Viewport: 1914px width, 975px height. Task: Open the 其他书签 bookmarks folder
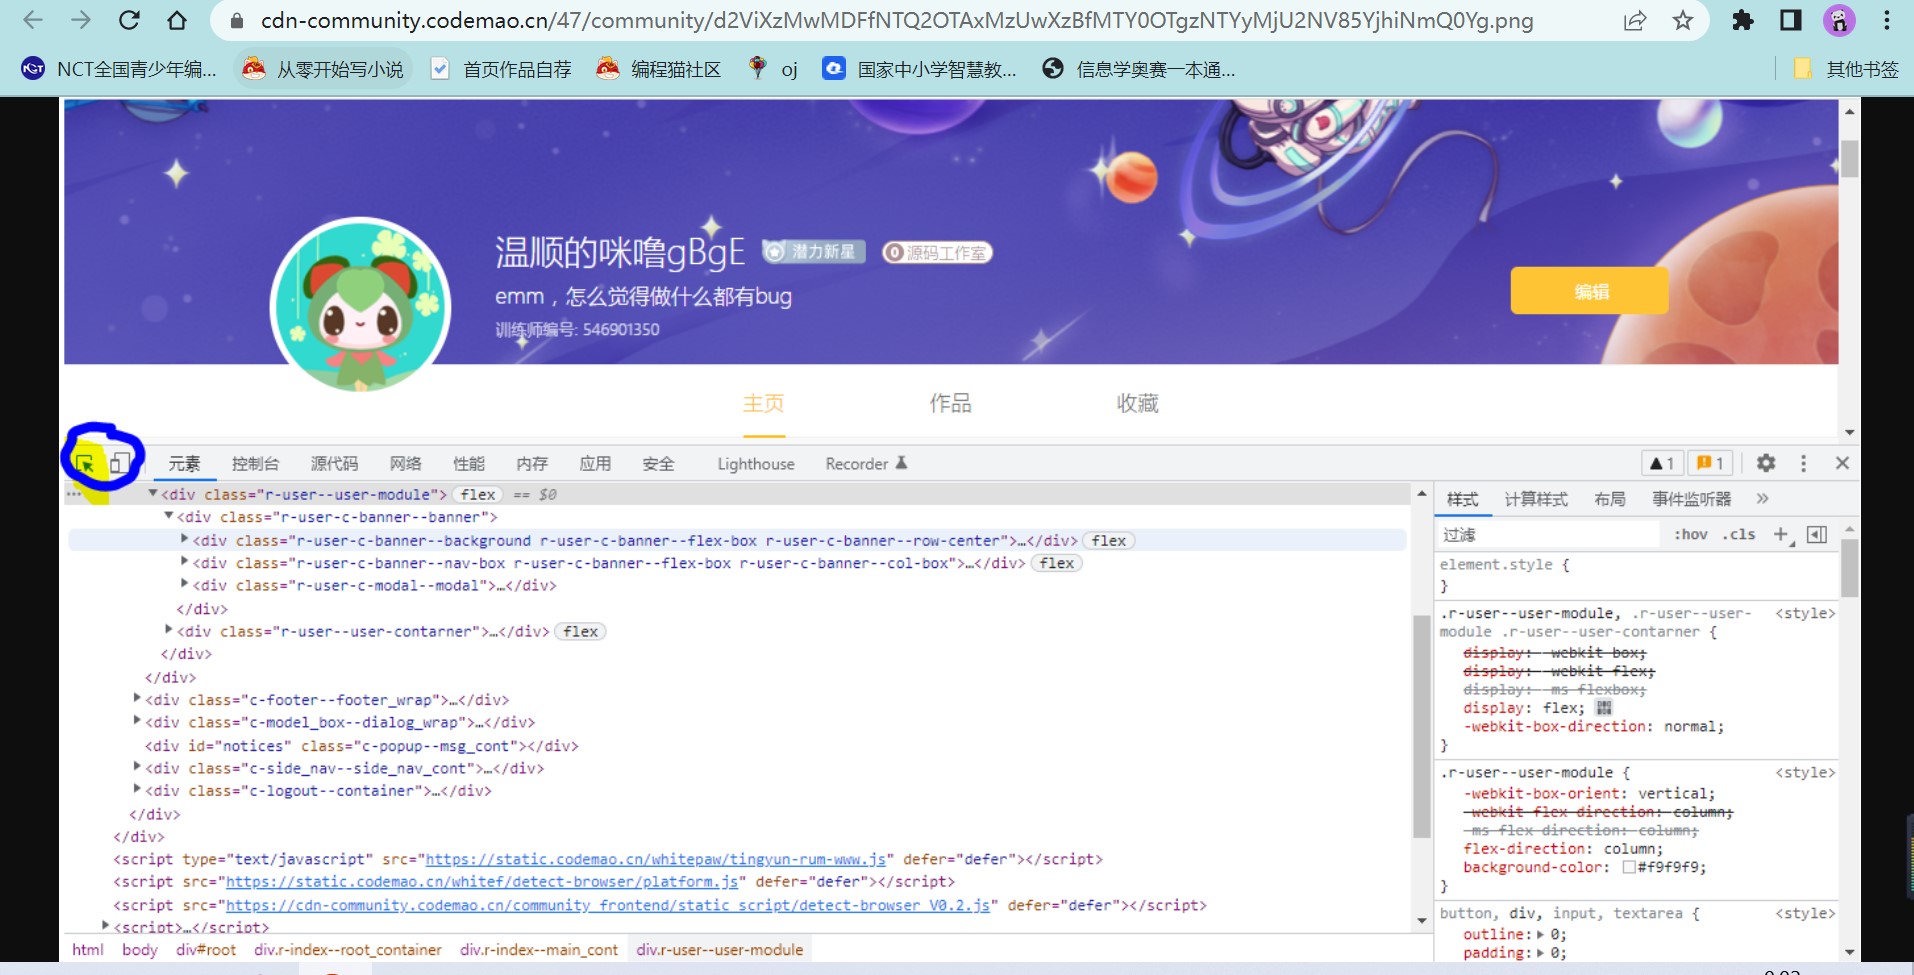click(1846, 69)
